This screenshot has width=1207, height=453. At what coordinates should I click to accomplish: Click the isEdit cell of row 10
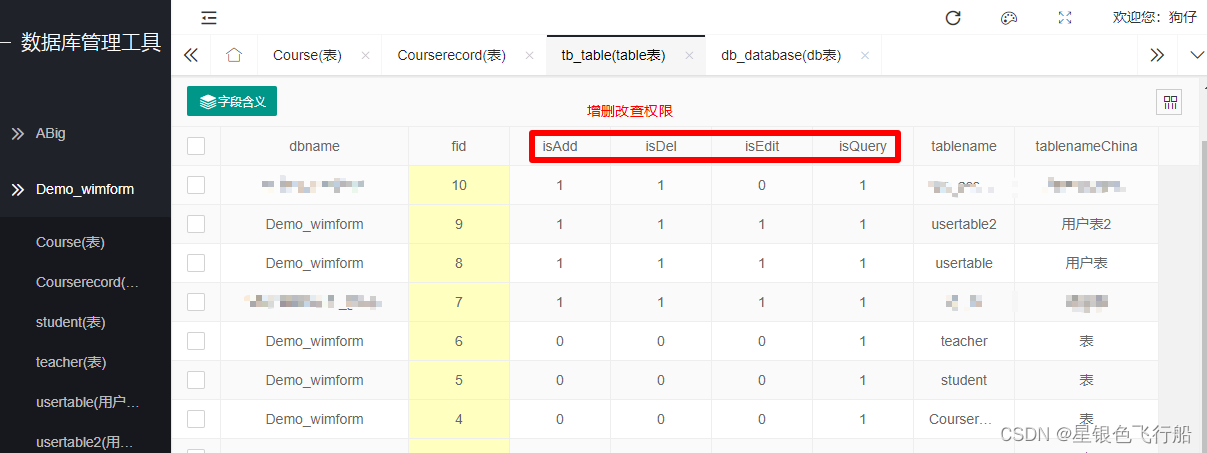coord(762,185)
